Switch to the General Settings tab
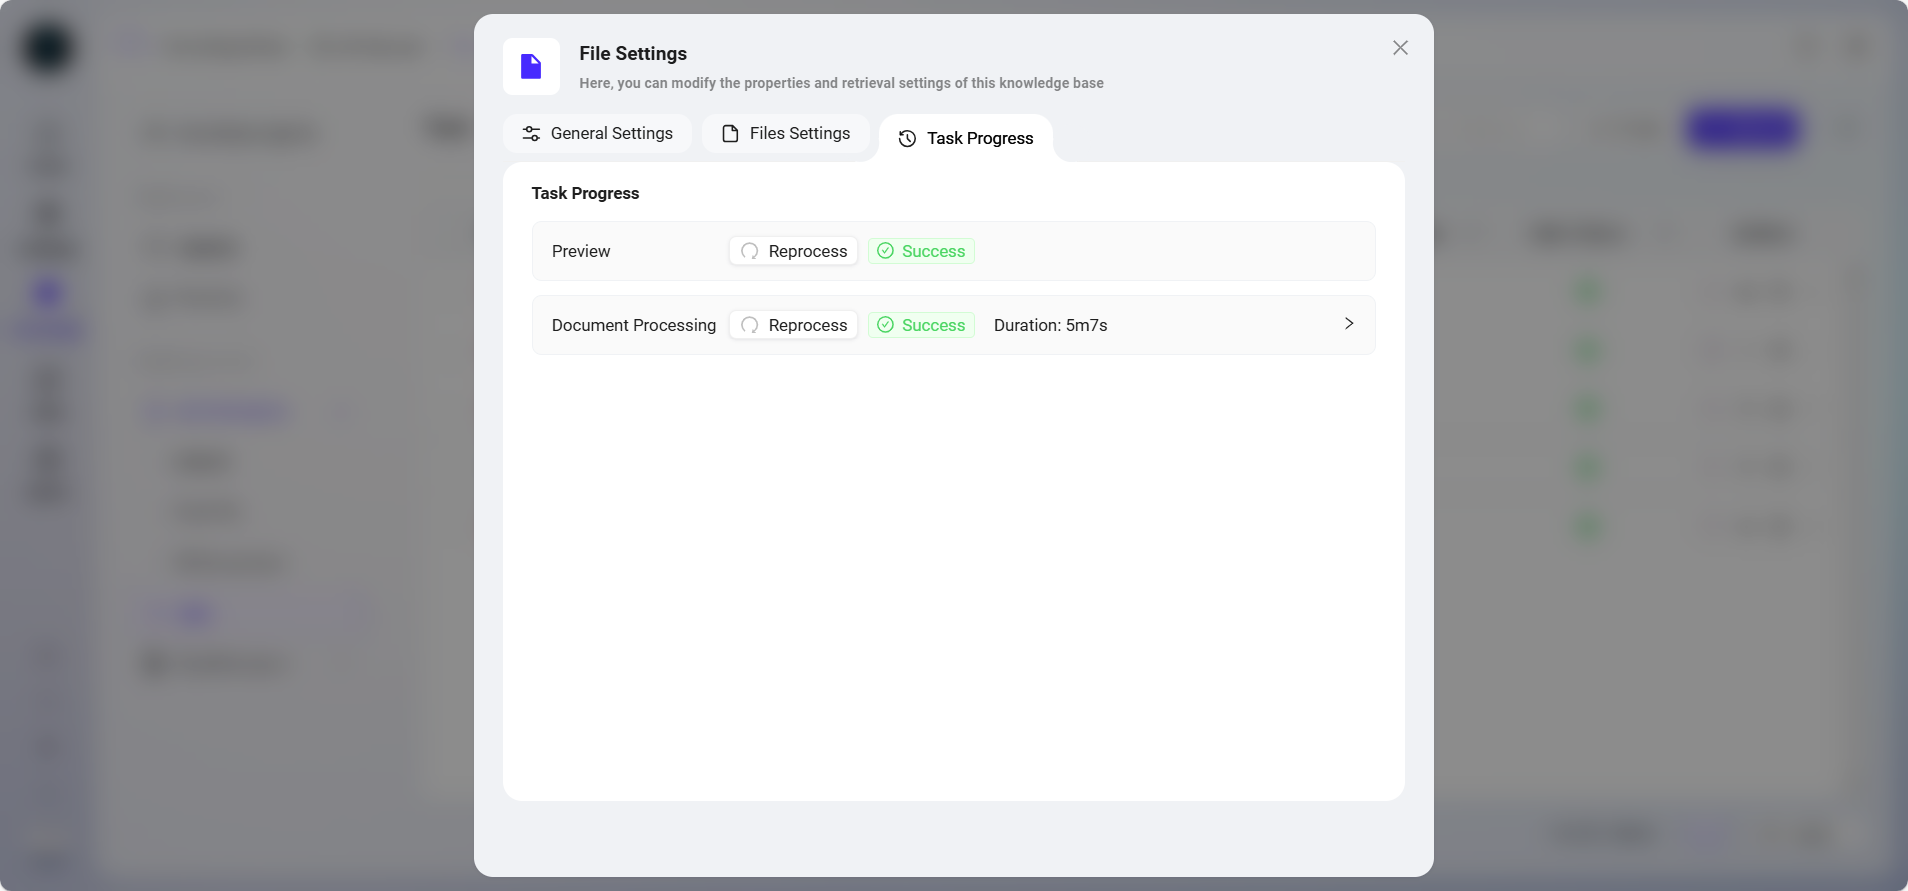Viewport: 1908px width, 891px height. pyautogui.click(x=611, y=134)
